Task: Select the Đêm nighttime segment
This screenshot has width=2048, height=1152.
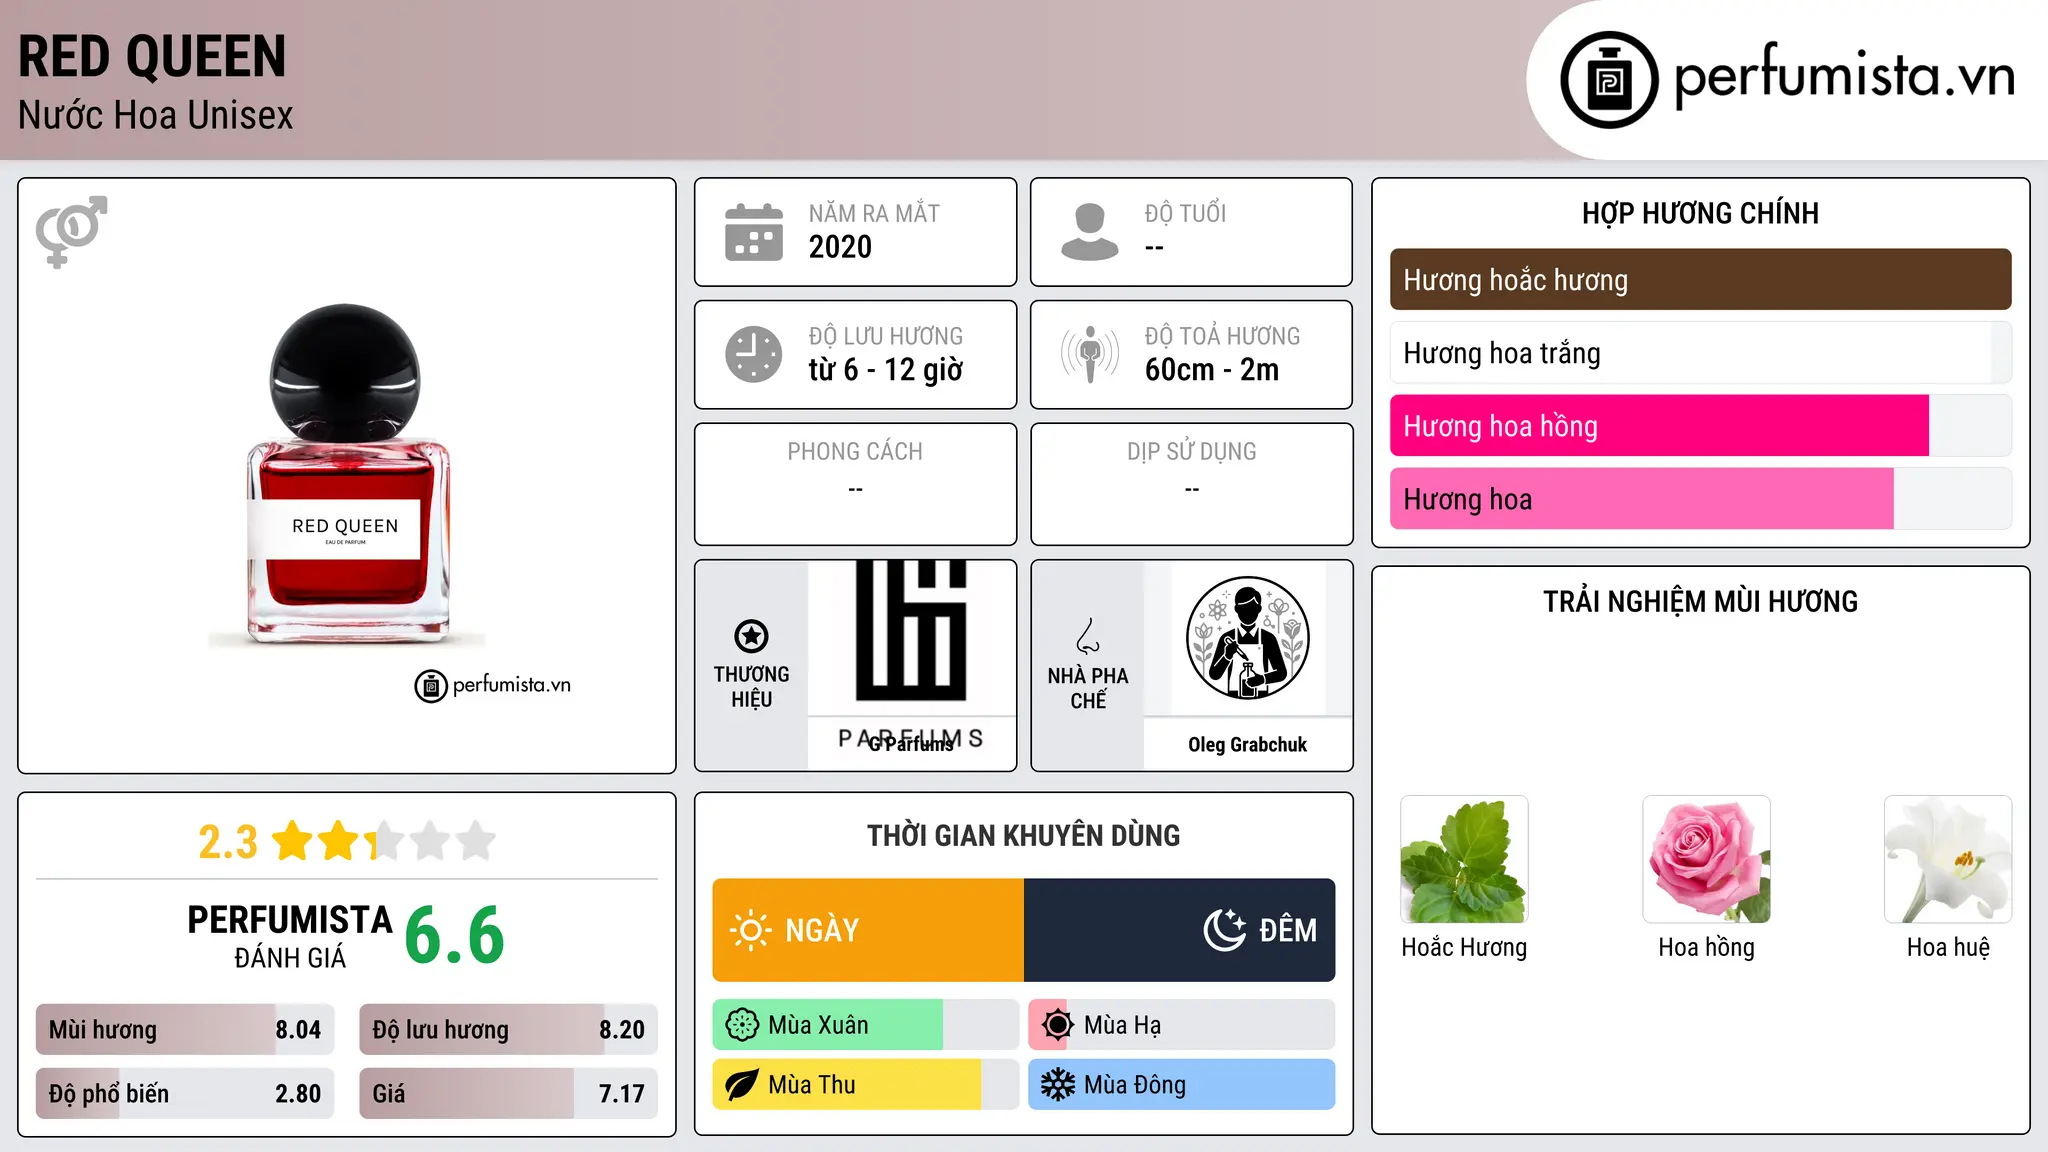Action: (1179, 930)
